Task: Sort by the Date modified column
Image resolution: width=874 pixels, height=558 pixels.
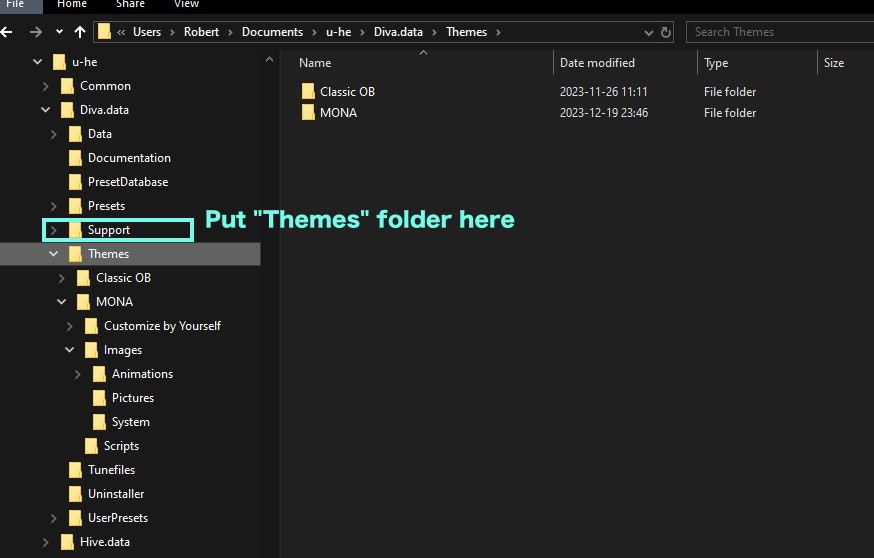Action: tap(597, 63)
